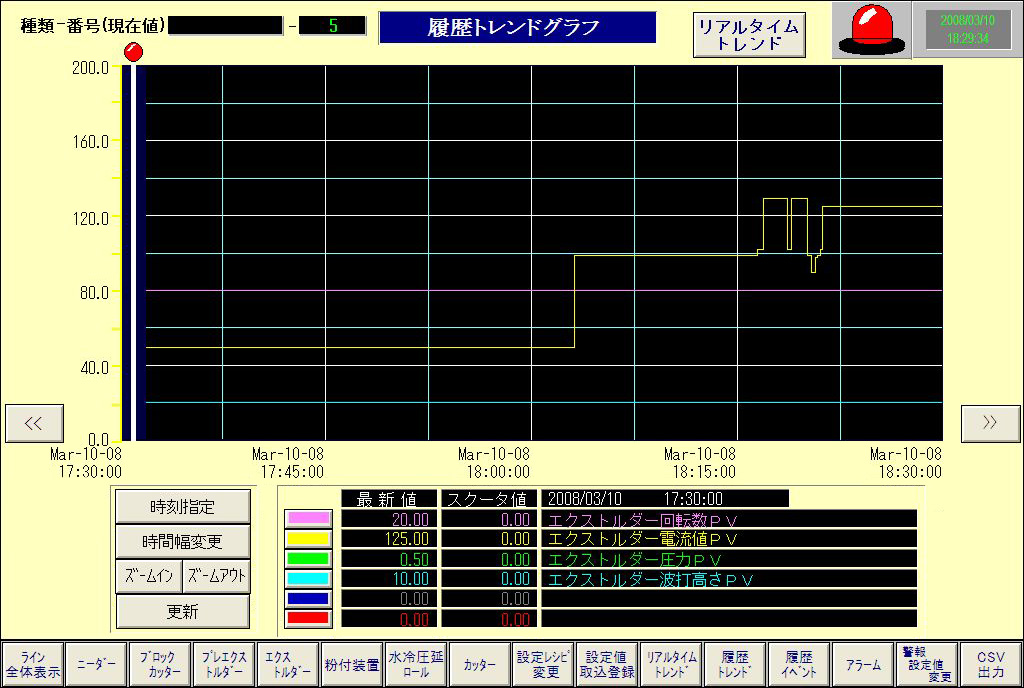Advance the trend with the >> button
Viewport: 1024px width, 688px height.
[990, 423]
